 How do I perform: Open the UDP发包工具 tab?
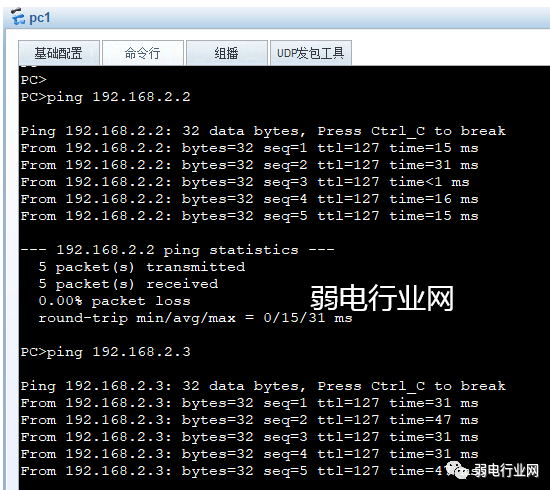(310, 53)
